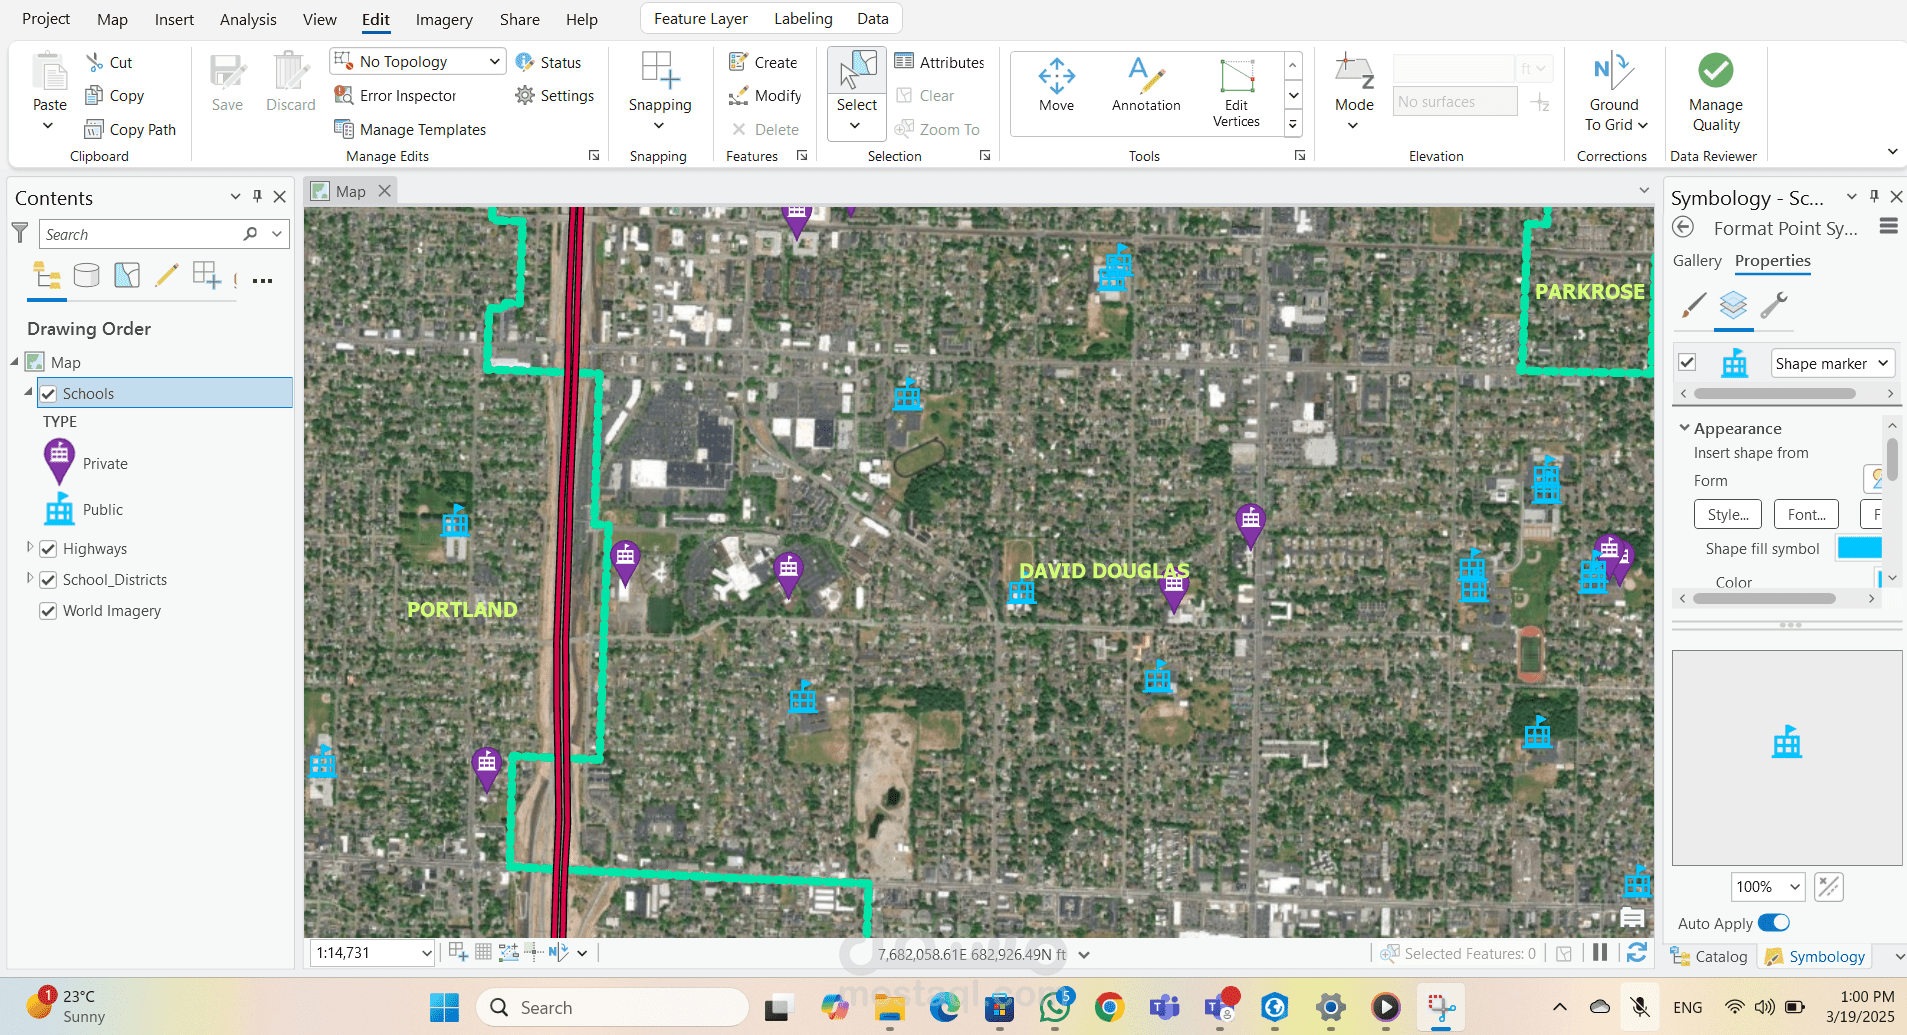Open the Shape marker type dropdown
1907x1035 pixels.
tap(1833, 363)
